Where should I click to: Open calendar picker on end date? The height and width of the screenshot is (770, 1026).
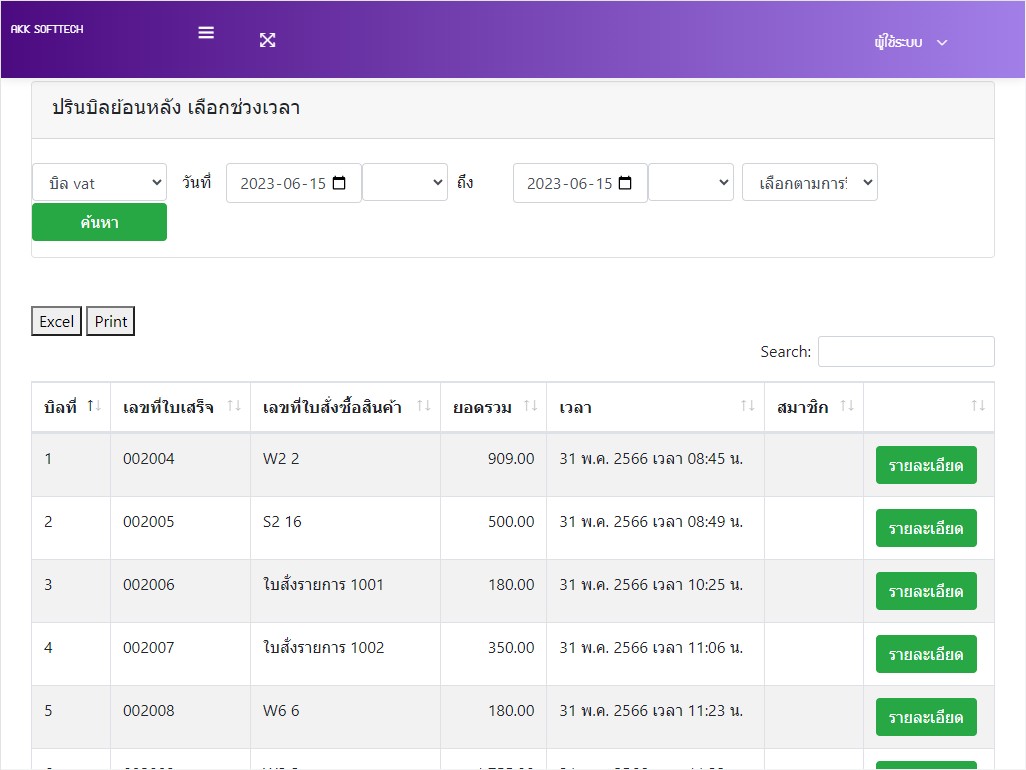click(x=626, y=183)
